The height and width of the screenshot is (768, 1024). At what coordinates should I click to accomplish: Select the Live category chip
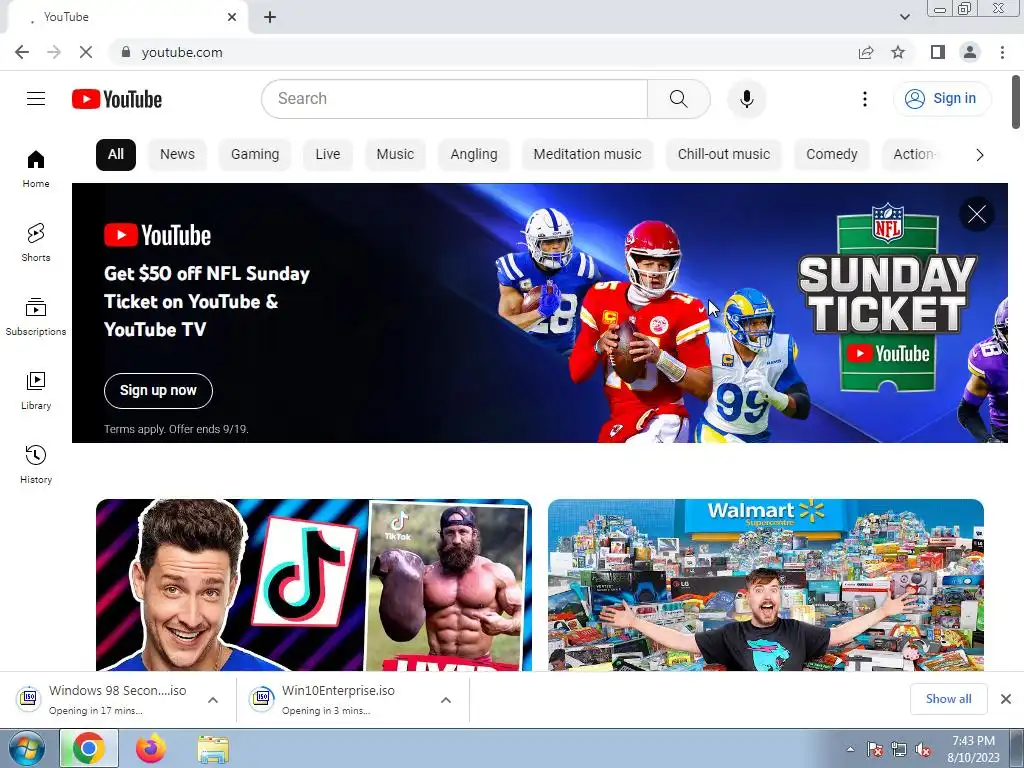328,155
